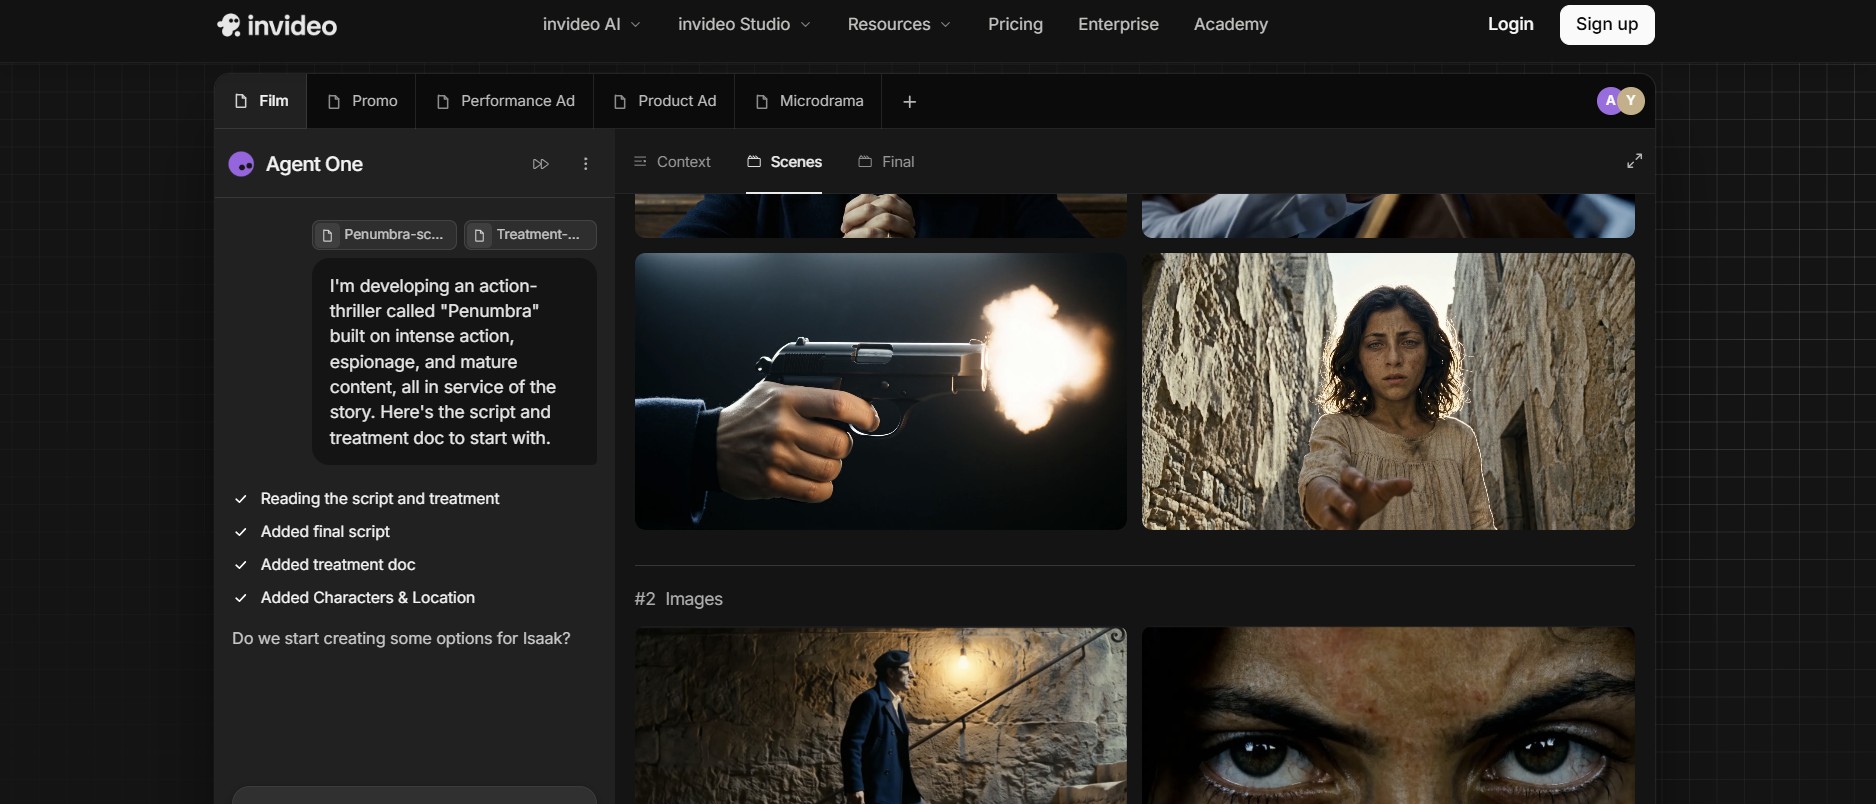
Task: Click the man by stone stairs thumbnail
Action: click(x=880, y=716)
